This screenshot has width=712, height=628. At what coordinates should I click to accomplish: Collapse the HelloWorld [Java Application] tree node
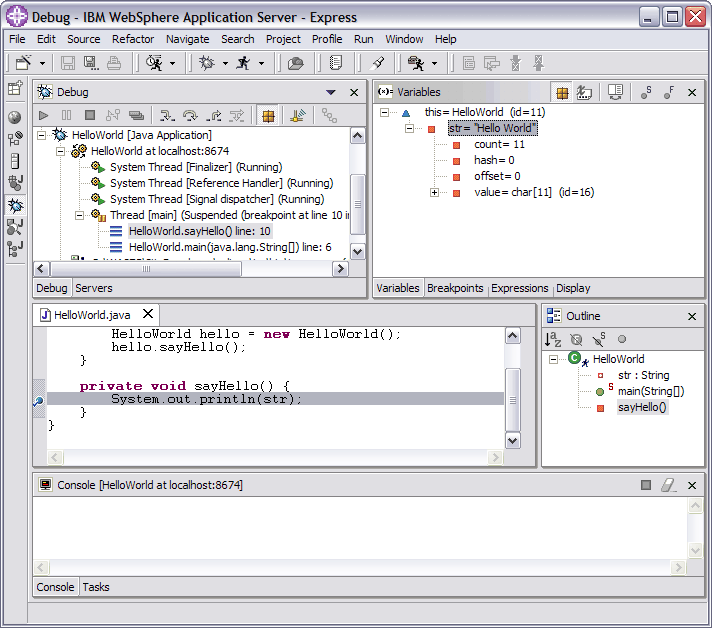(x=42, y=135)
